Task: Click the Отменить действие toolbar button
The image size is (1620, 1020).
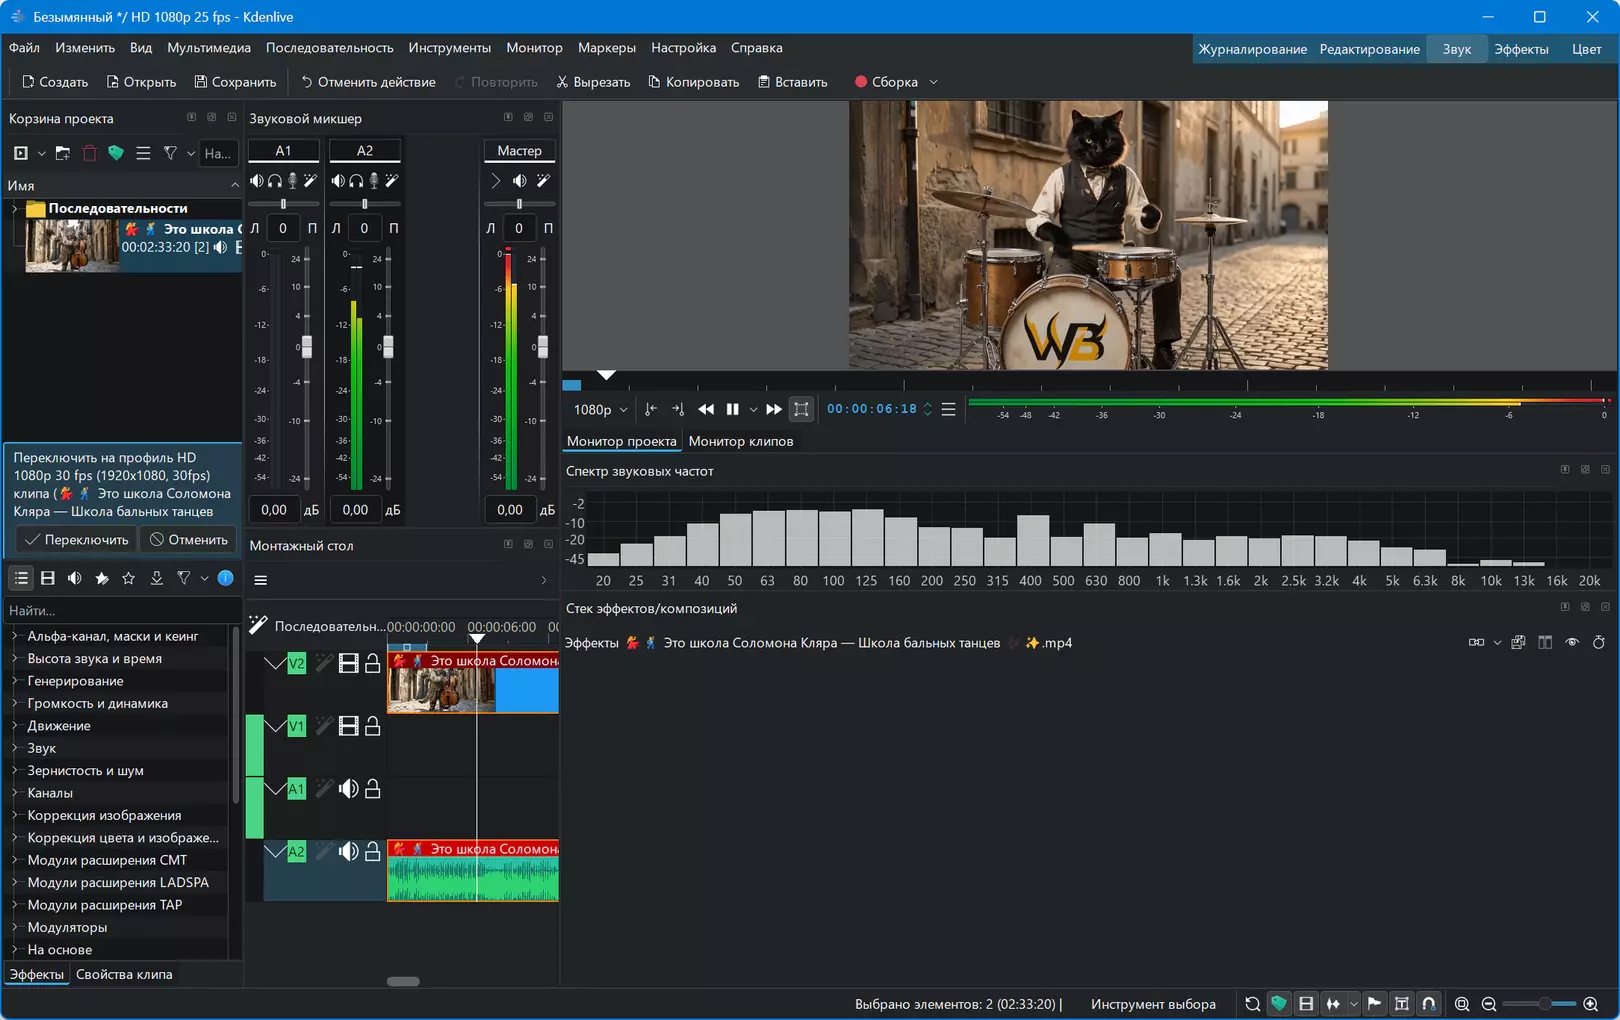Action: click(368, 82)
